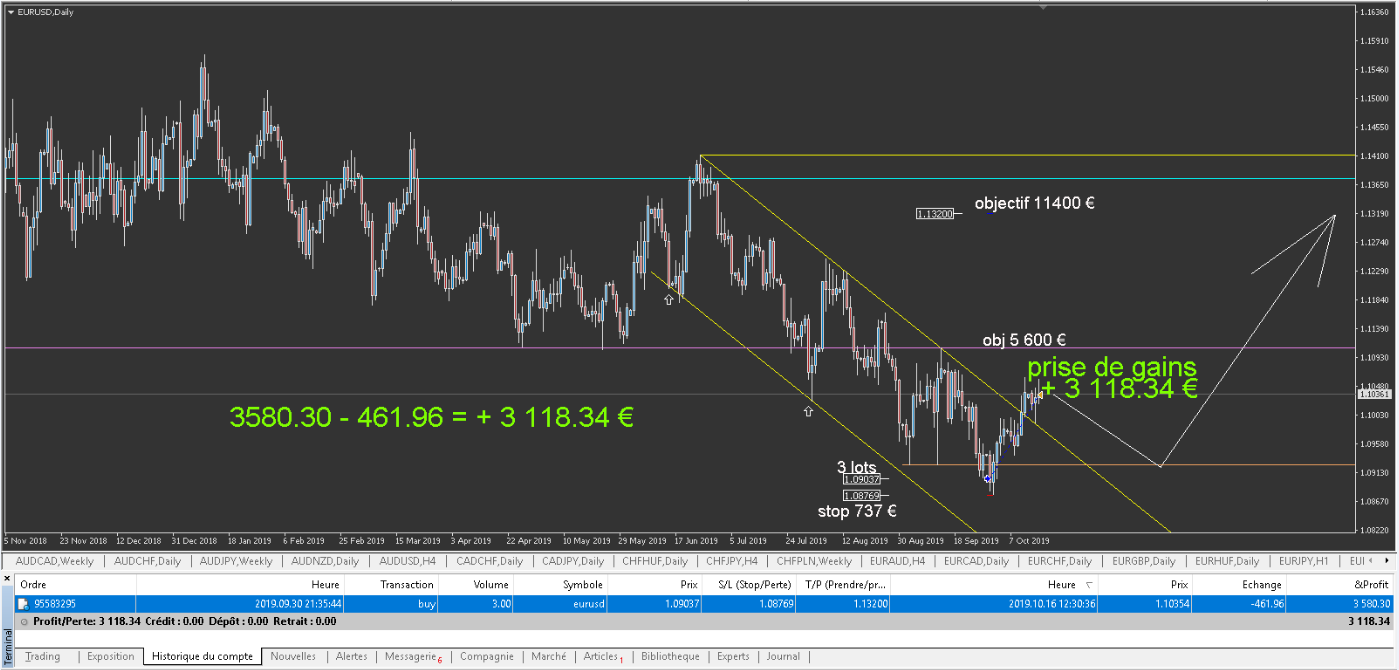Click the 1.09037 entry price label on chart
The width and height of the screenshot is (1399, 670).
(x=861, y=479)
